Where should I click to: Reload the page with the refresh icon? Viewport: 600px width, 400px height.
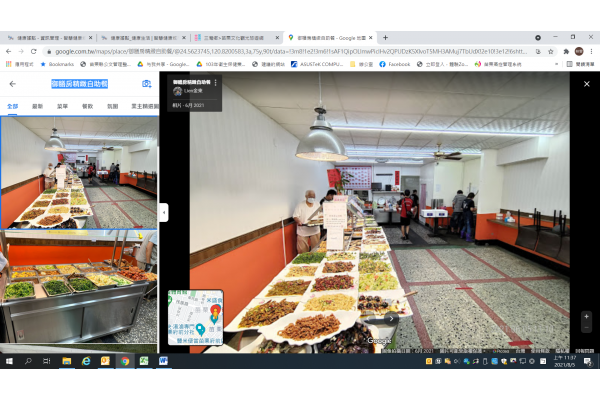(34, 51)
